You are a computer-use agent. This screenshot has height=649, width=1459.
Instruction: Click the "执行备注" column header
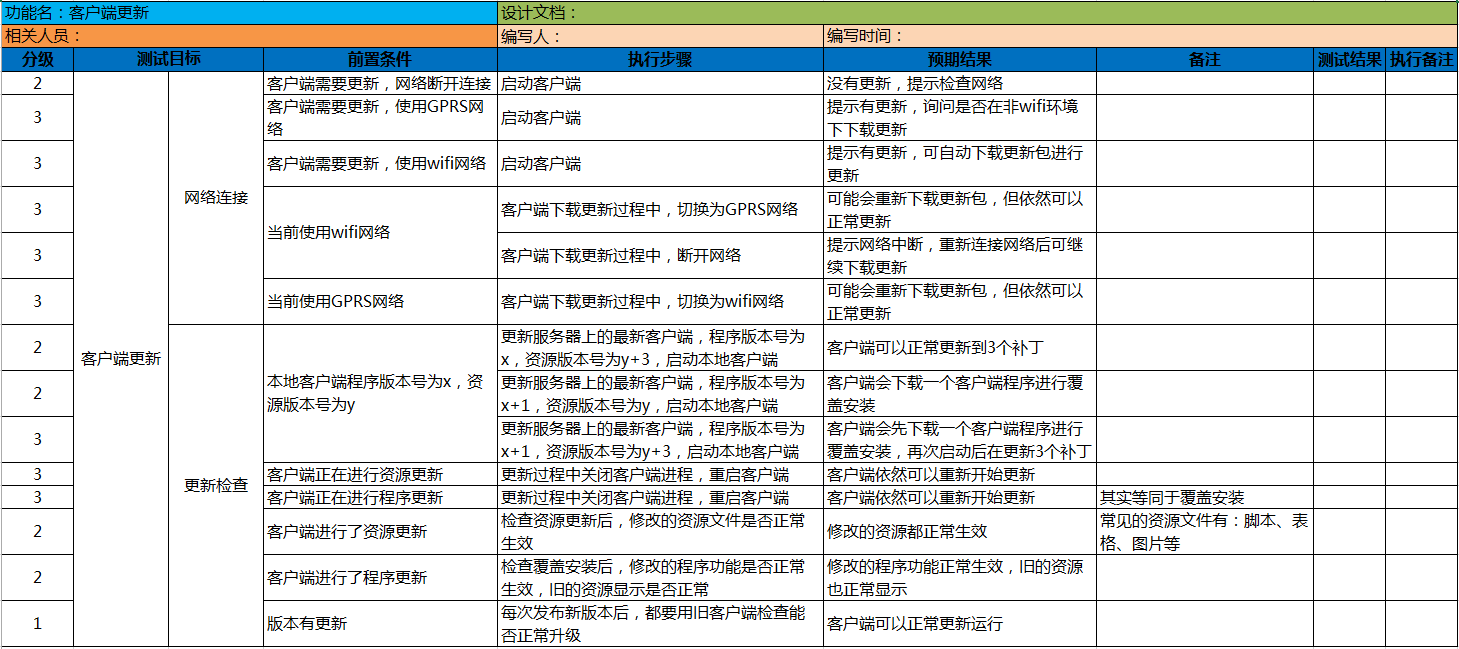point(1421,59)
